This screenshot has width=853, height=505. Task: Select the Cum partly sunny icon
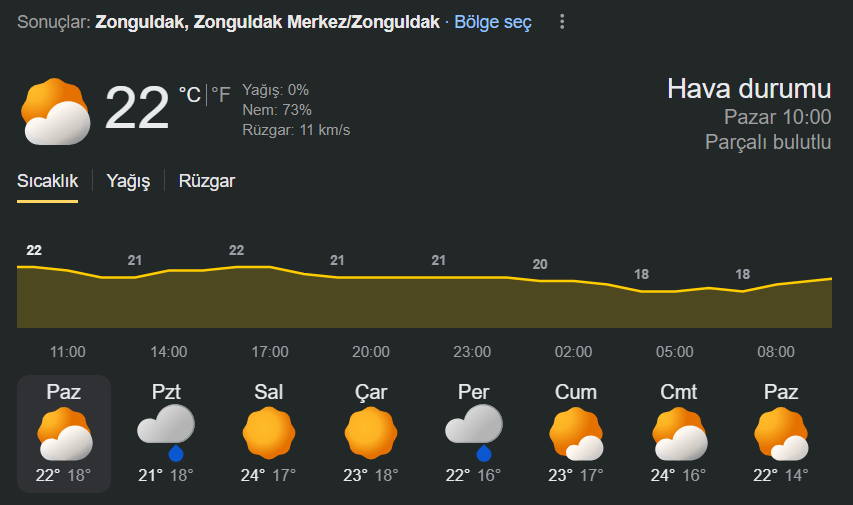(x=576, y=434)
